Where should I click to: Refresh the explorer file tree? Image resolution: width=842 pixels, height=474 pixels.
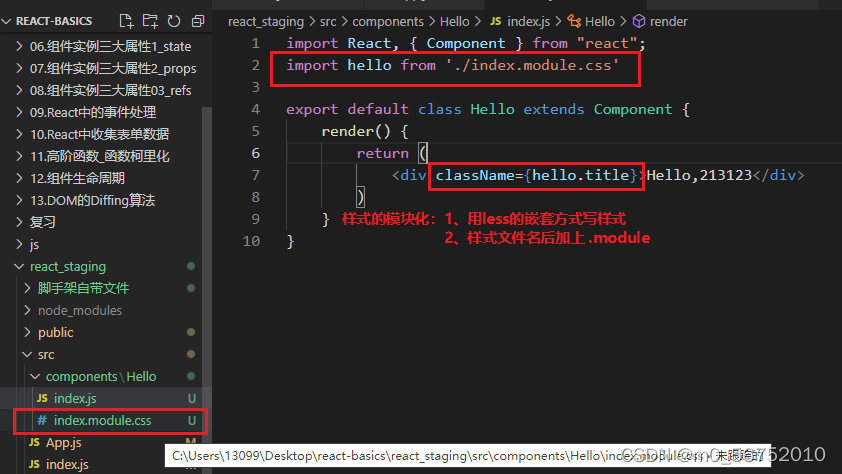(x=174, y=21)
